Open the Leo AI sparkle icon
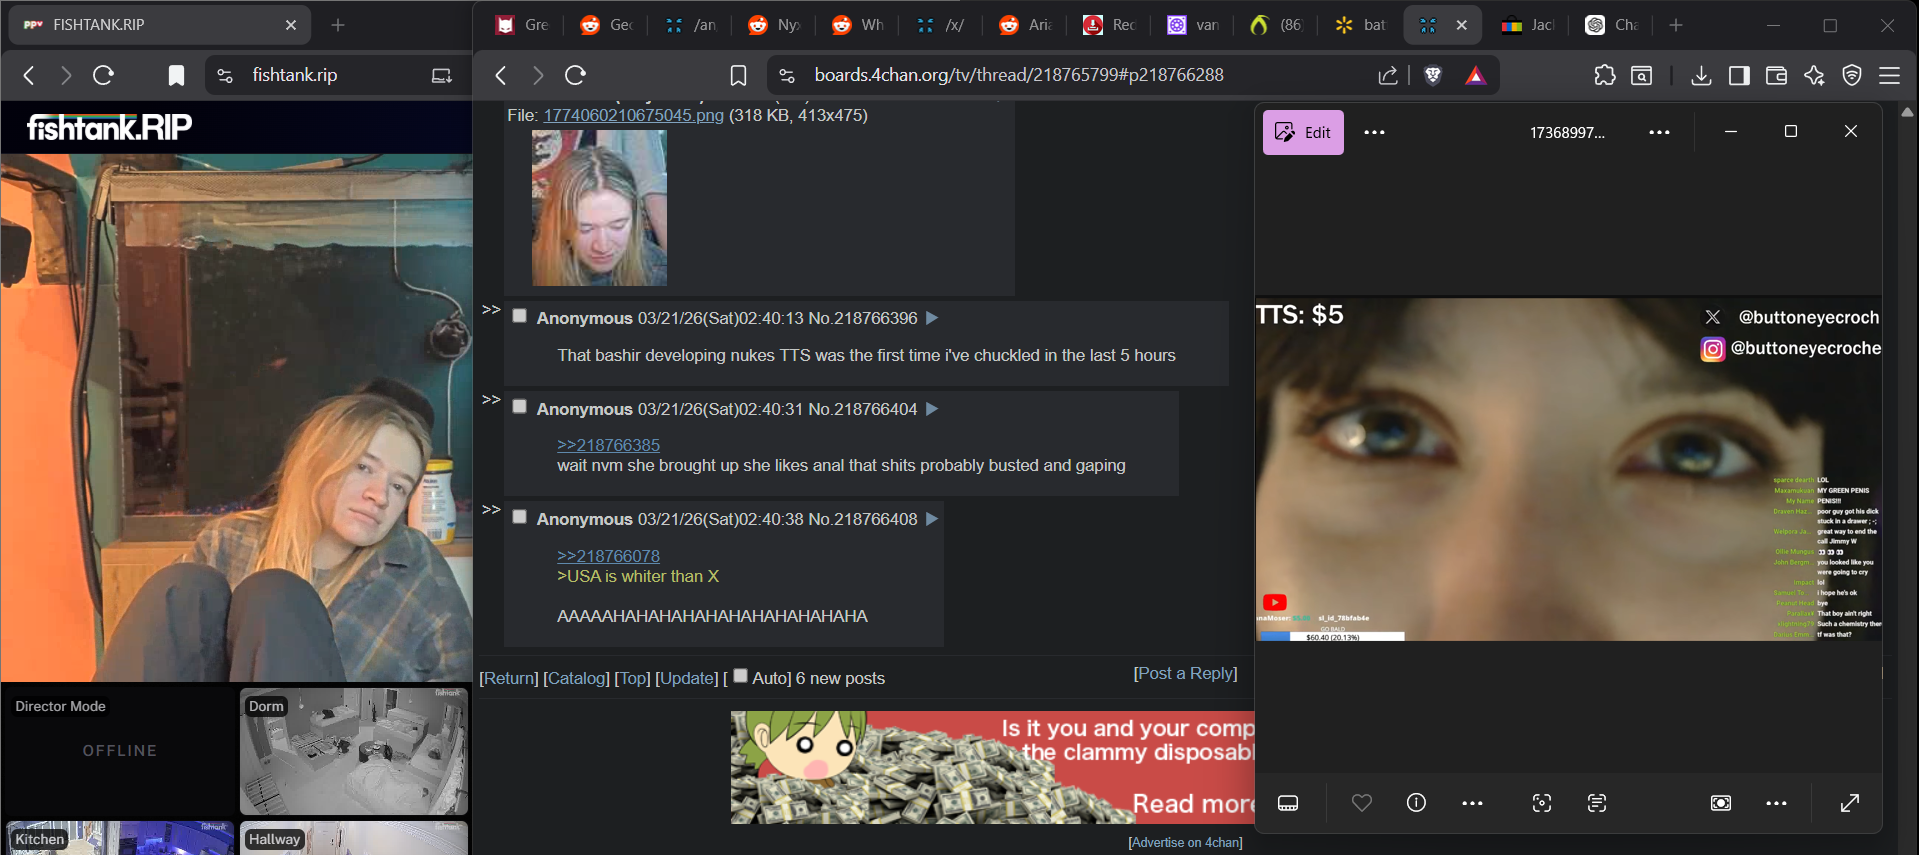 [x=1814, y=75]
